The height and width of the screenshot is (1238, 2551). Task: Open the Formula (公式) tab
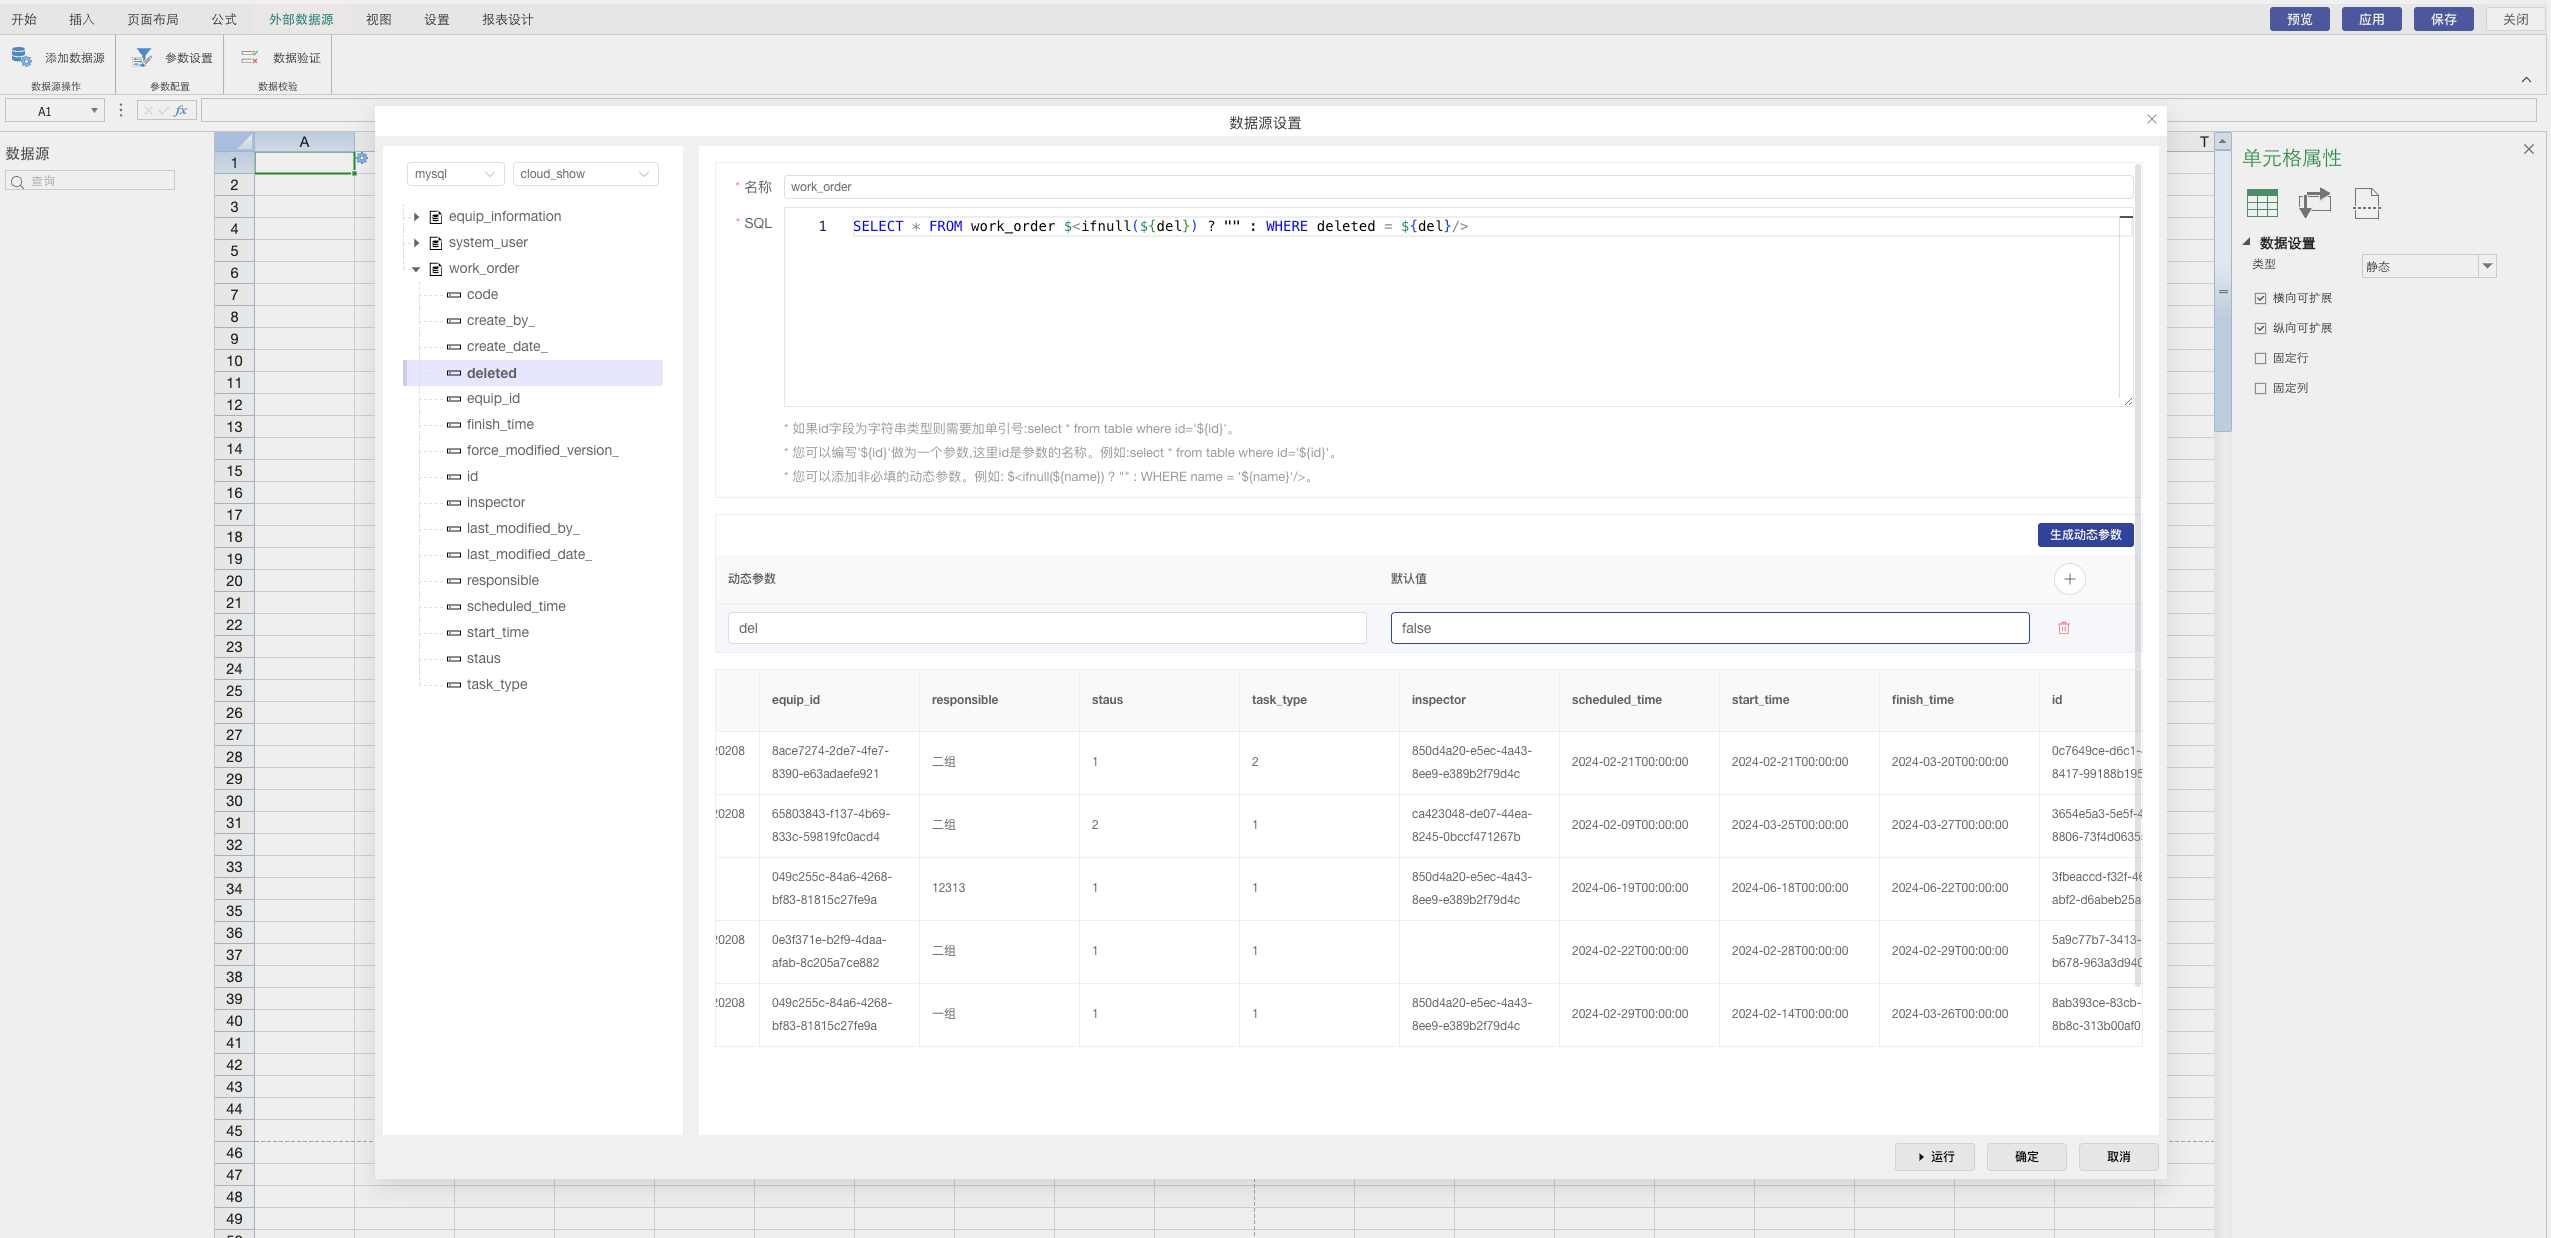224,19
